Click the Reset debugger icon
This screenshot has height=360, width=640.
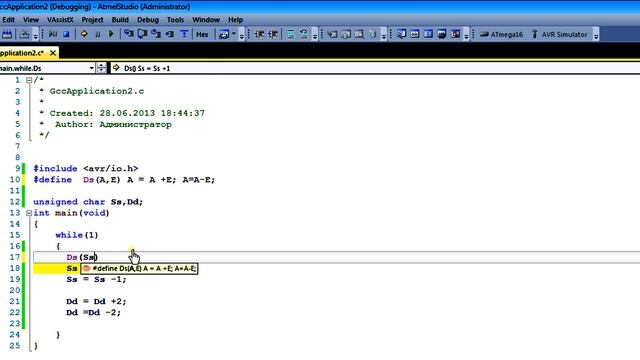click(184, 34)
